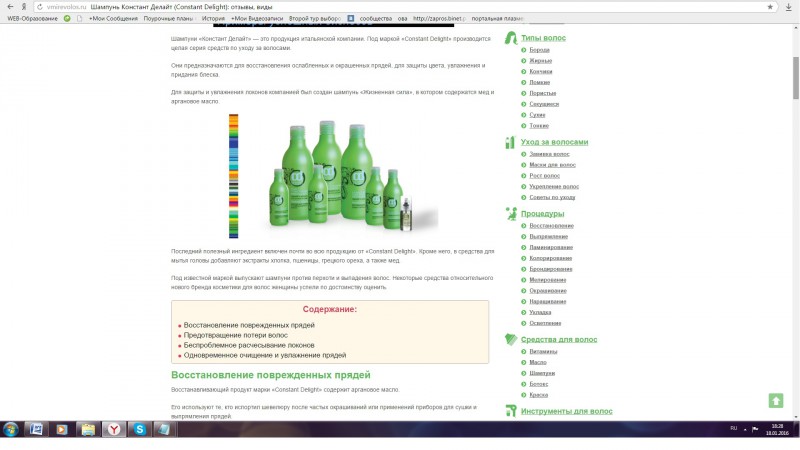
Task: Click the green circle bookmark icon
Action: pos(67,18)
